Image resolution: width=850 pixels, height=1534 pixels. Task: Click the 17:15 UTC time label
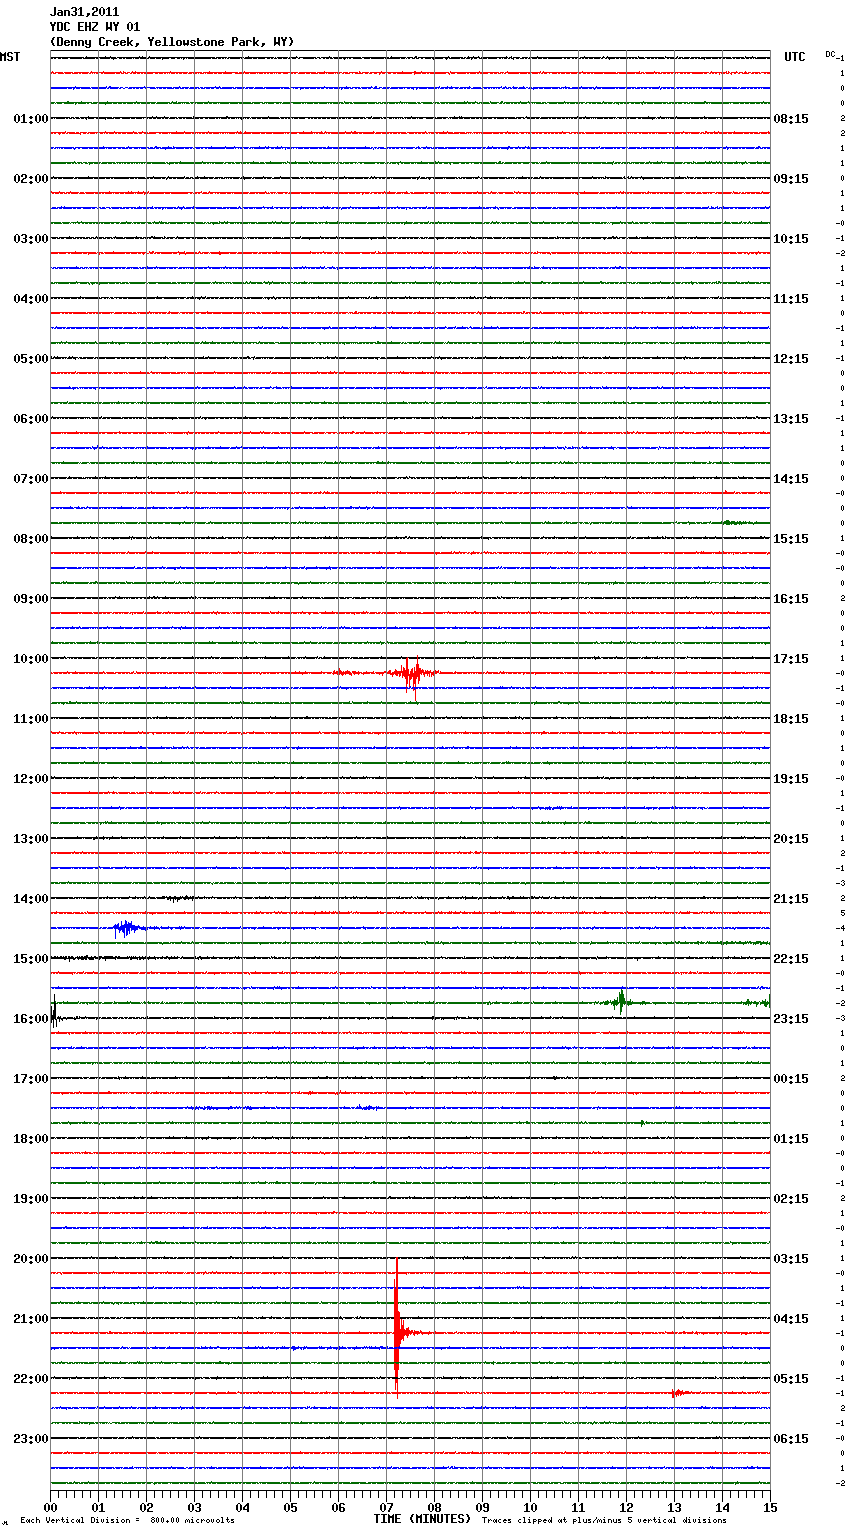tap(791, 659)
